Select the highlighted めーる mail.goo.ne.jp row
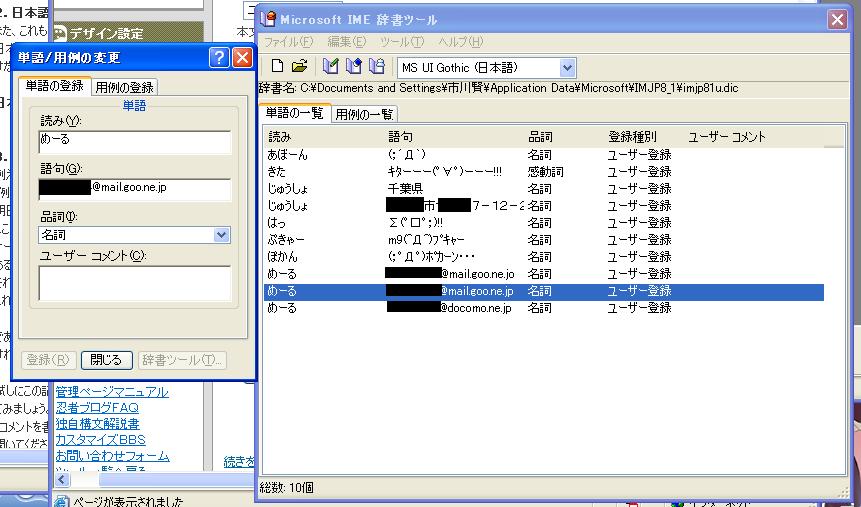Screen dimensions: 861x507 (544, 291)
